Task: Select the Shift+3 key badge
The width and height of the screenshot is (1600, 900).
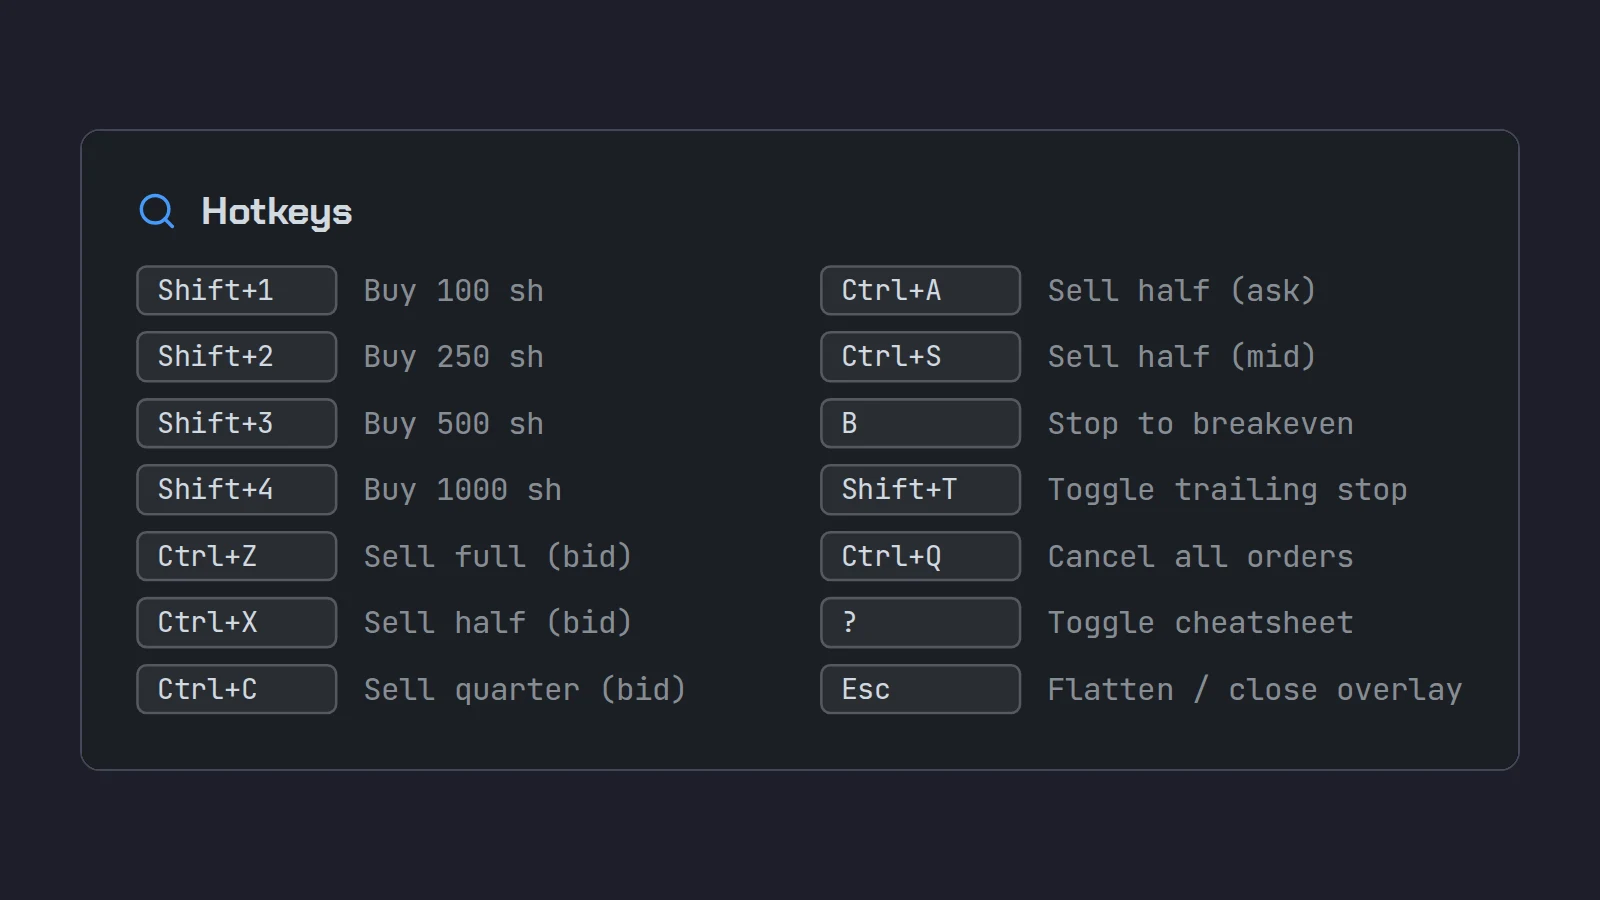Action: pyautogui.click(x=237, y=423)
